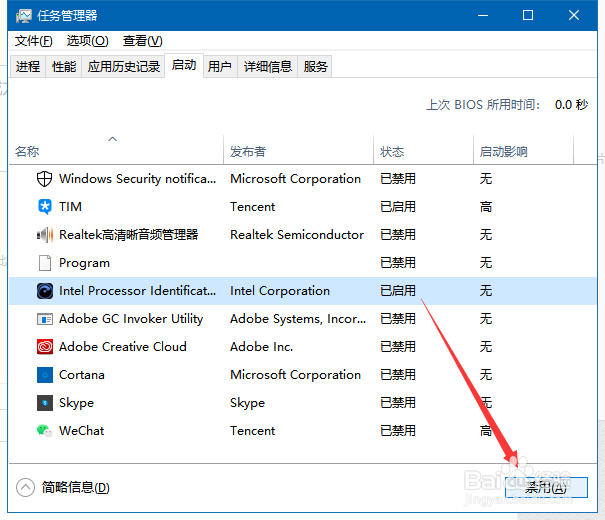Select the Skype startup icon
This screenshot has height=520, width=605.
tap(44, 403)
